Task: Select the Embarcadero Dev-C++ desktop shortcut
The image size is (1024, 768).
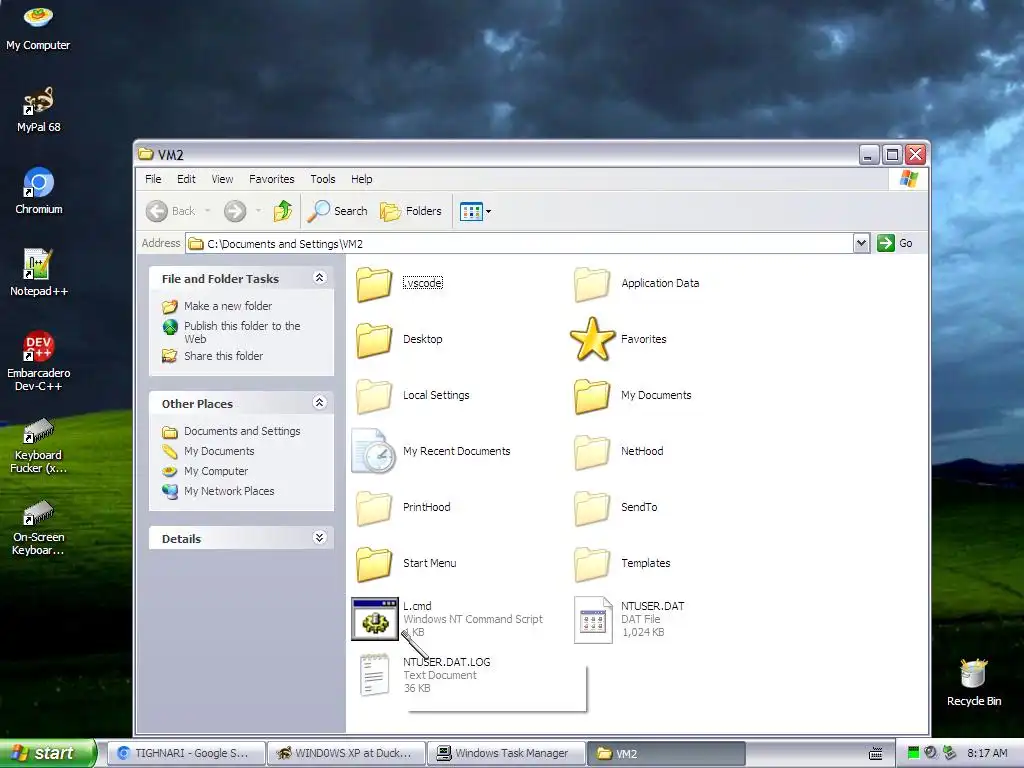Action: tap(39, 361)
